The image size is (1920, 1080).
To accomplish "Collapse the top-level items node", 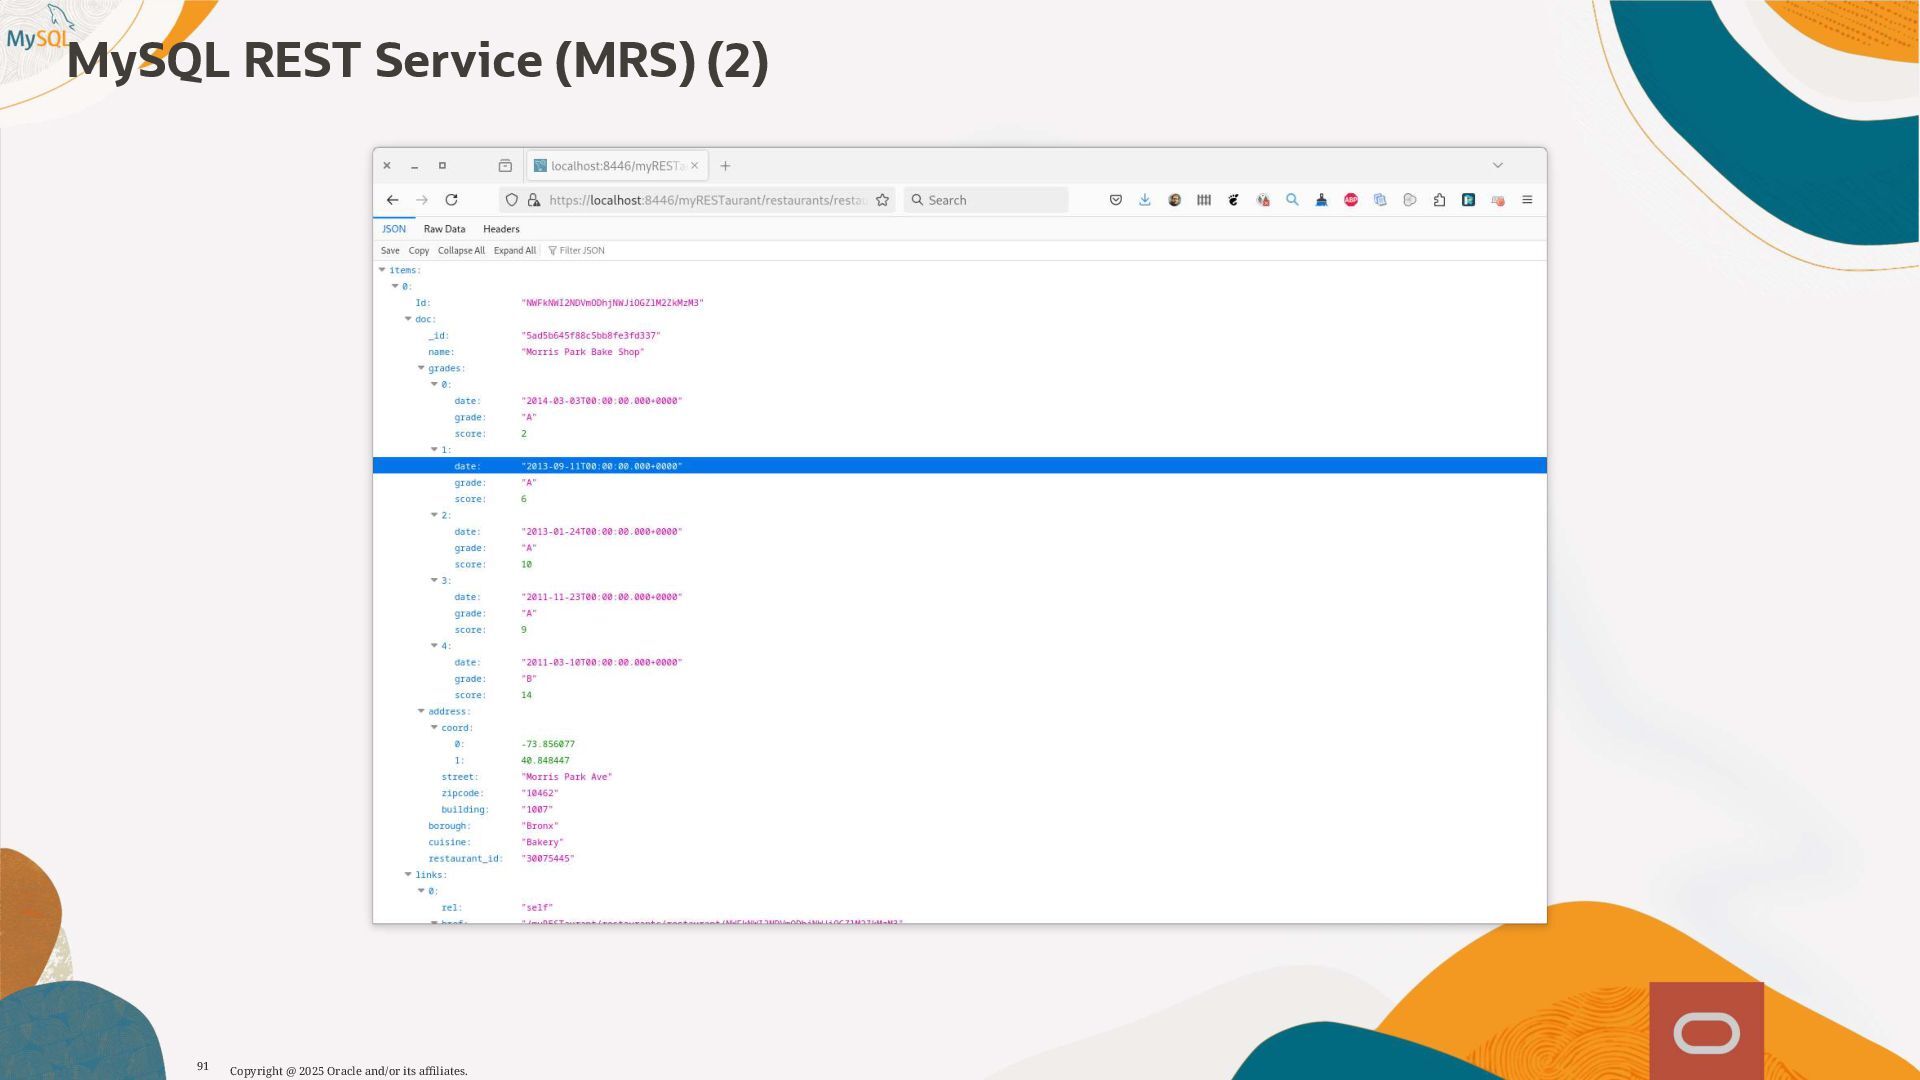I will [382, 270].
